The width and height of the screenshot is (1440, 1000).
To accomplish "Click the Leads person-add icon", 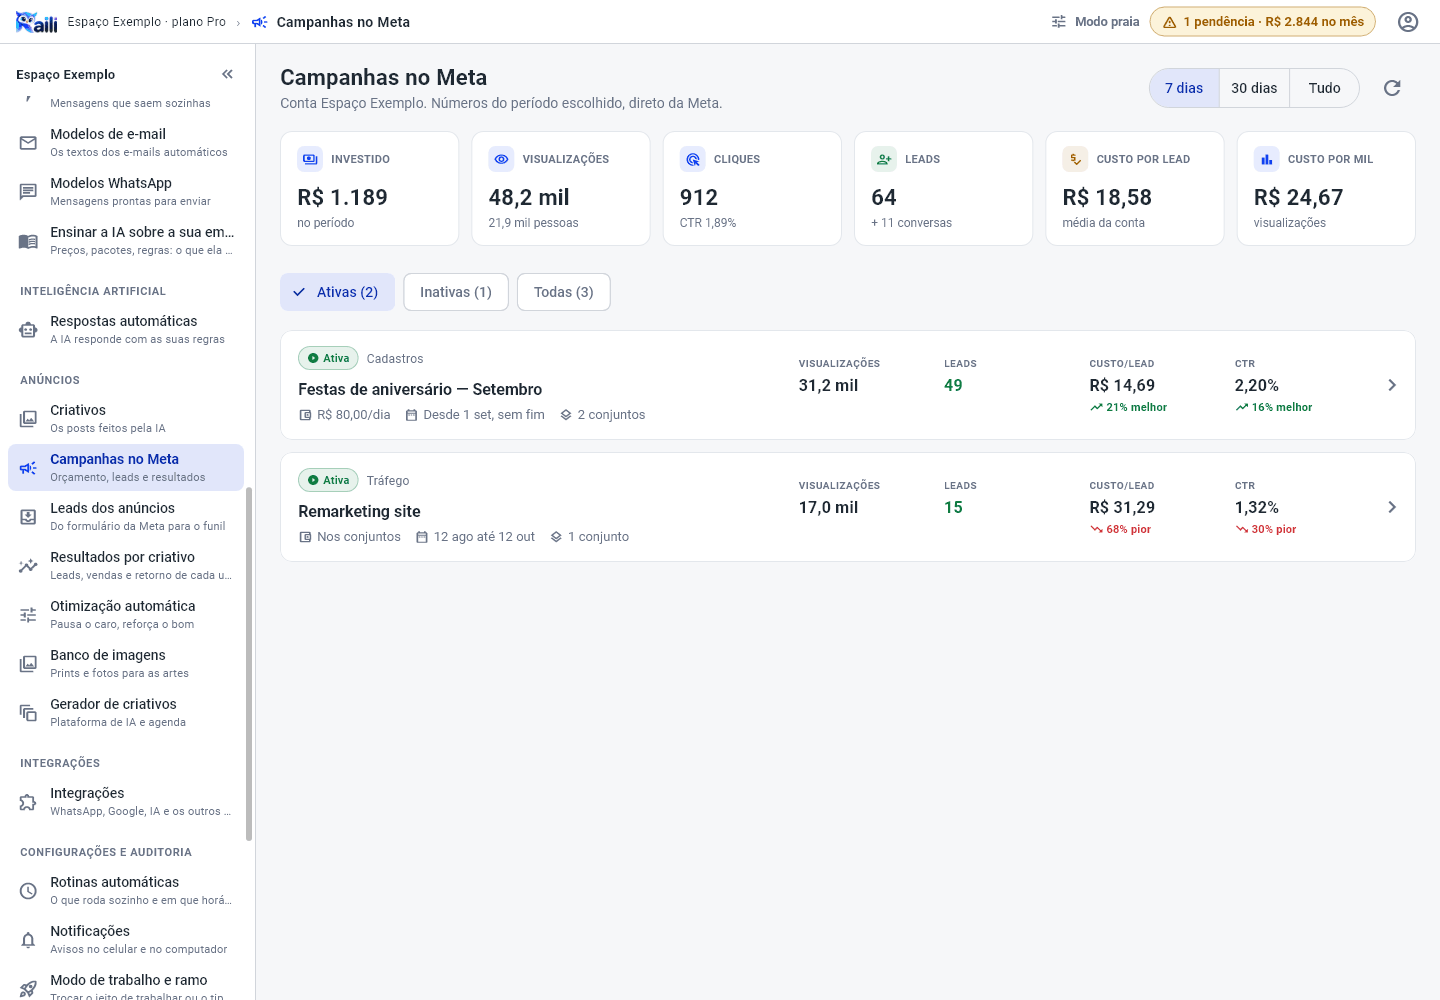I will click(x=884, y=159).
